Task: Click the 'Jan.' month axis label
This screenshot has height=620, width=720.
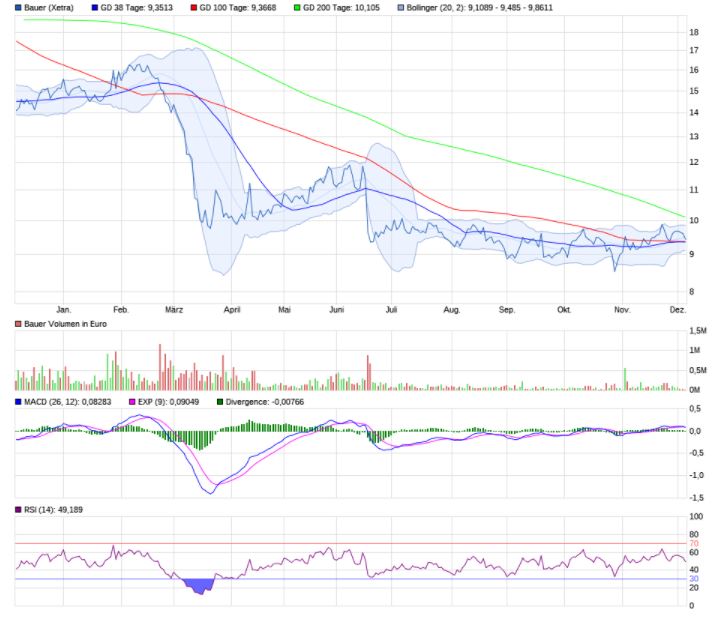Action: [x=64, y=310]
